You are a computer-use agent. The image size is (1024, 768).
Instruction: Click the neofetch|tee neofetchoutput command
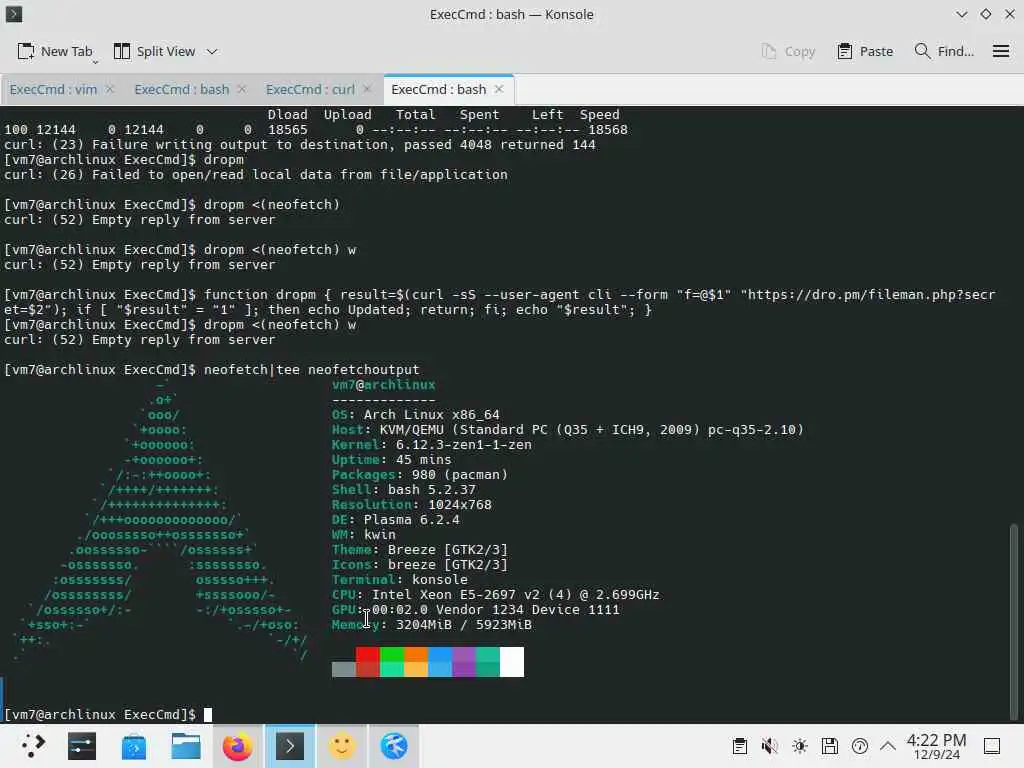(x=312, y=370)
